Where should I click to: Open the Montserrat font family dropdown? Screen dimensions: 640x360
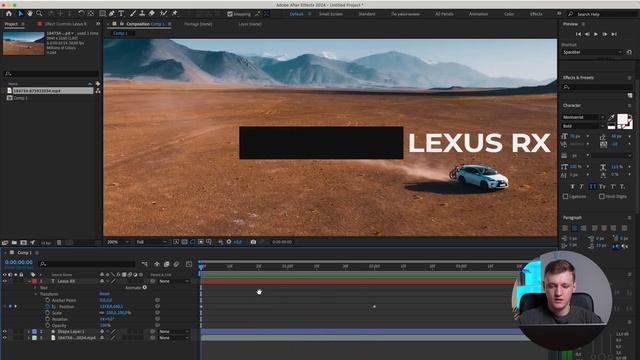point(583,117)
